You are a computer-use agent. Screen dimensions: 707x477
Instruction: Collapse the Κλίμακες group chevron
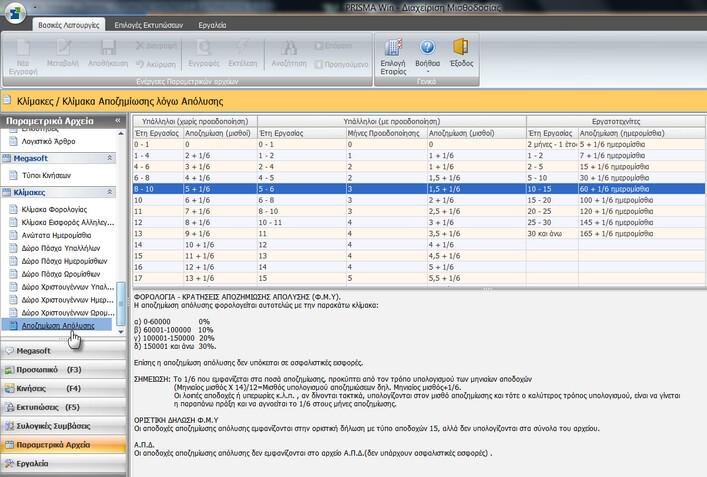(109, 192)
